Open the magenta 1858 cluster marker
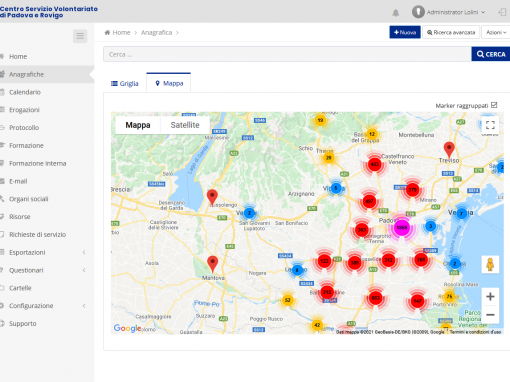This screenshot has width=510, height=382. click(402, 227)
